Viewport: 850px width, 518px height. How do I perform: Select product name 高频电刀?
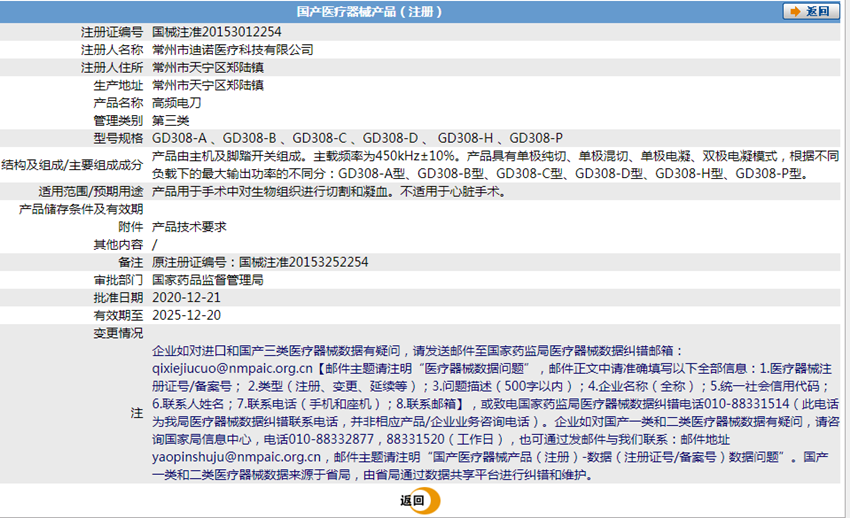177,102
